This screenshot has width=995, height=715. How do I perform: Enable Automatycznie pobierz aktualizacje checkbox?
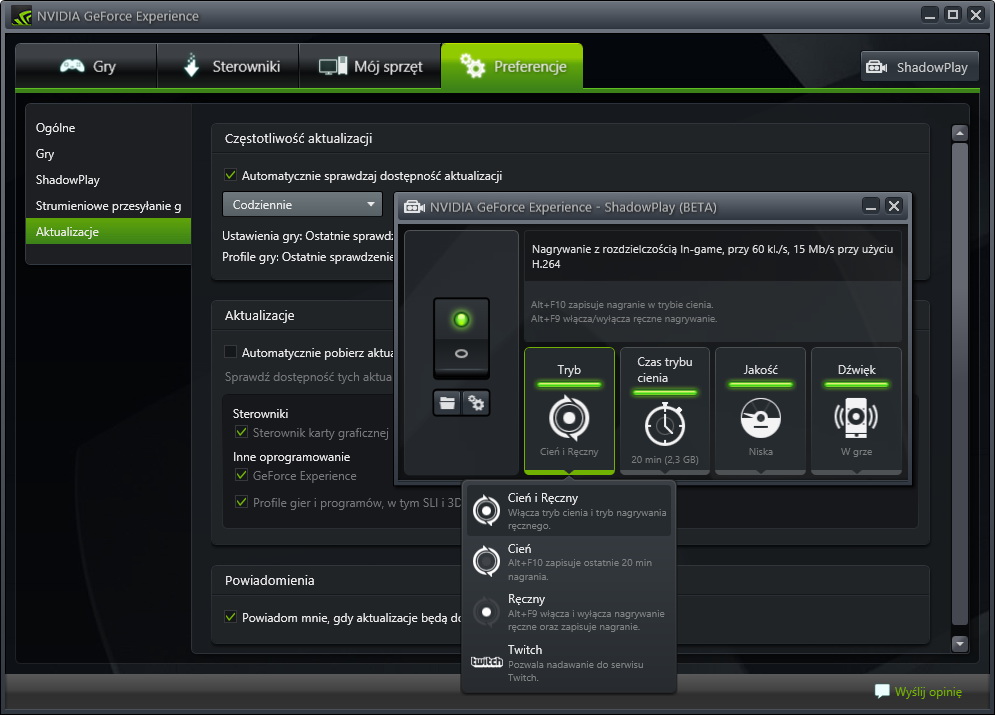pos(230,351)
